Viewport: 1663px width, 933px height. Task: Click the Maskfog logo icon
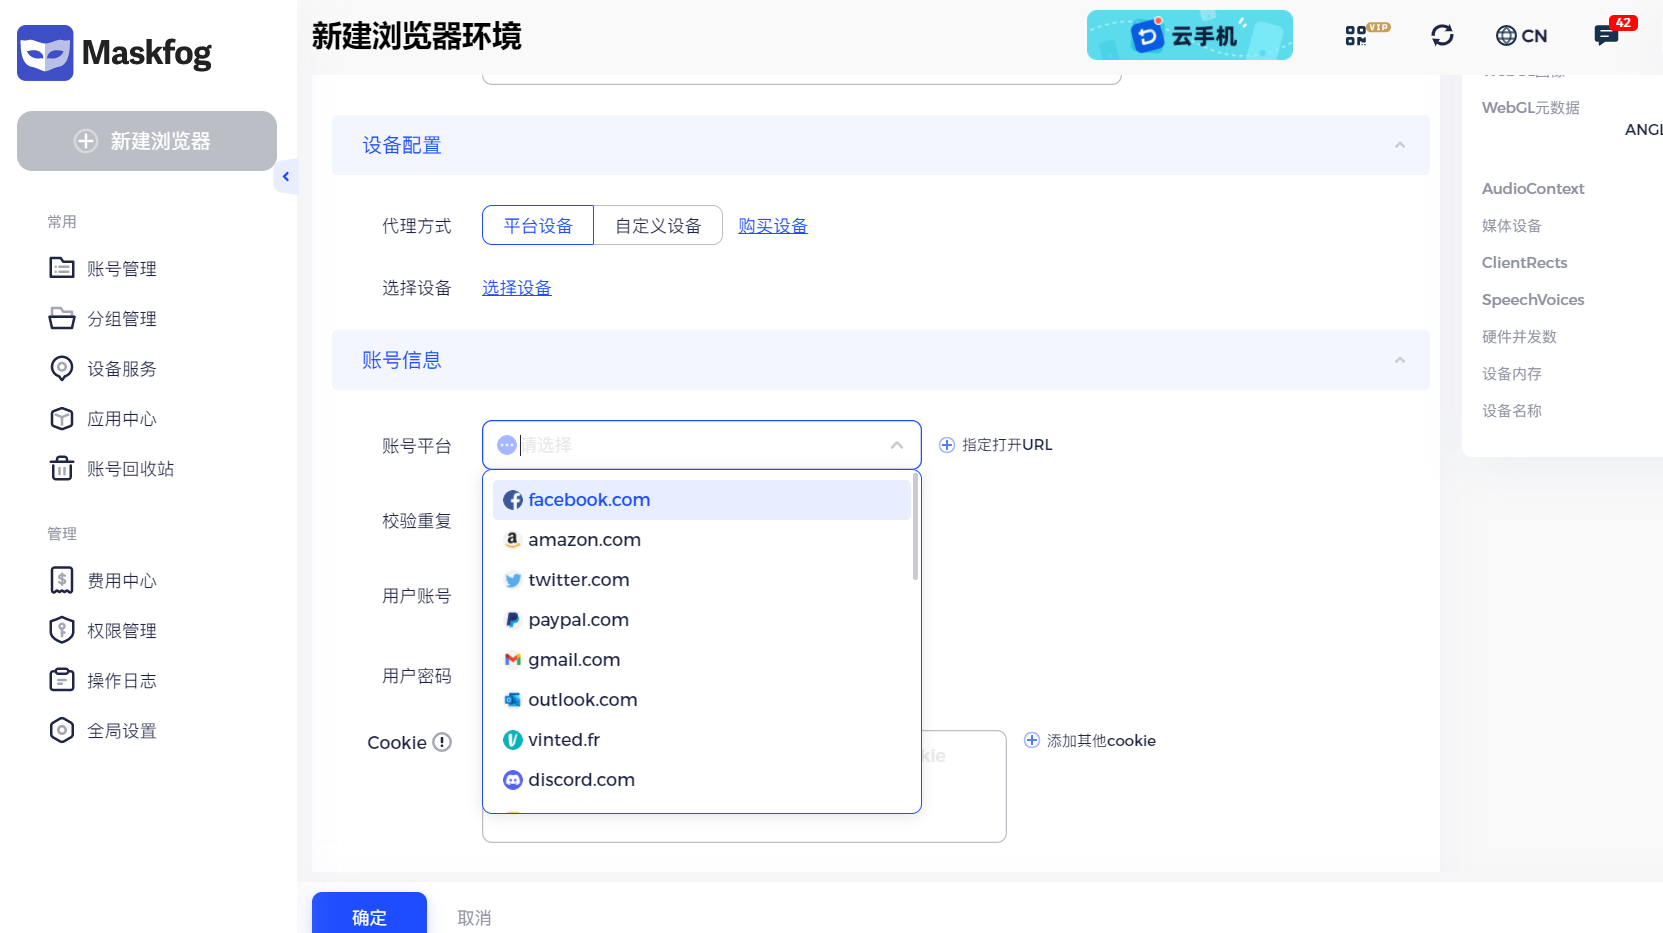click(45, 53)
